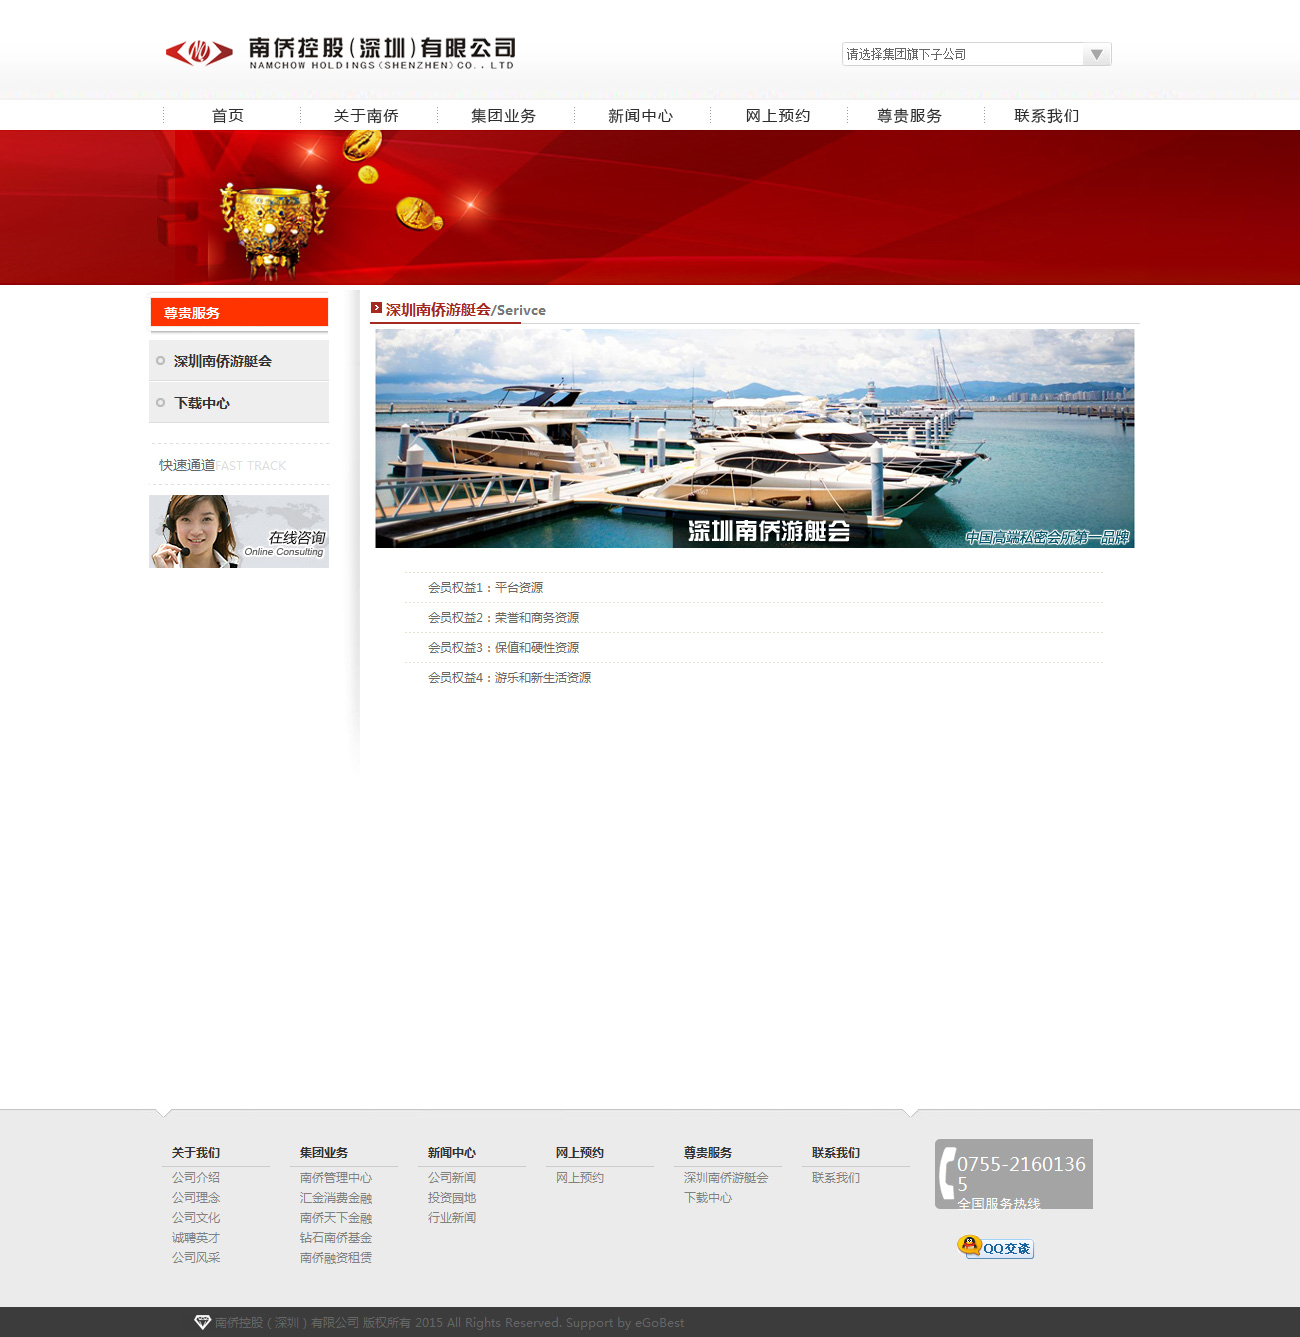The height and width of the screenshot is (1337, 1300).
Task: Click footer link 公司介绍
Action: click(x=196, y=1178)
